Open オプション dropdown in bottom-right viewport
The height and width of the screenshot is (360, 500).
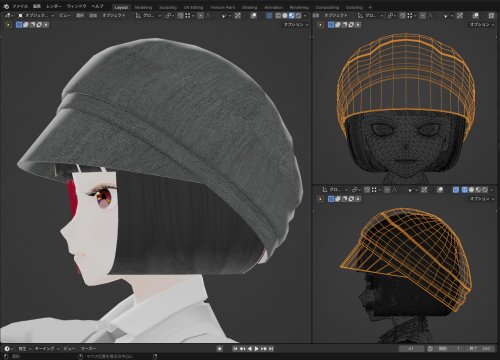(482, 199)
